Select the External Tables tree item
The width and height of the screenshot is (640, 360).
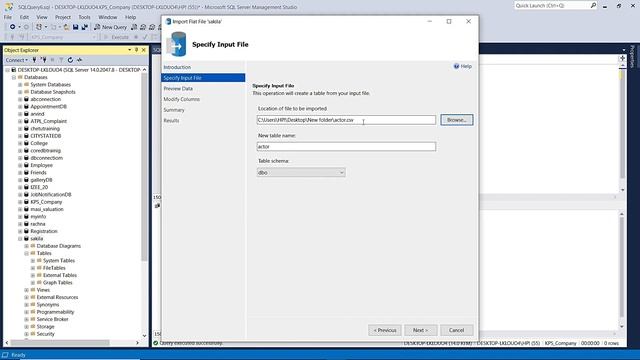(60, 275)
